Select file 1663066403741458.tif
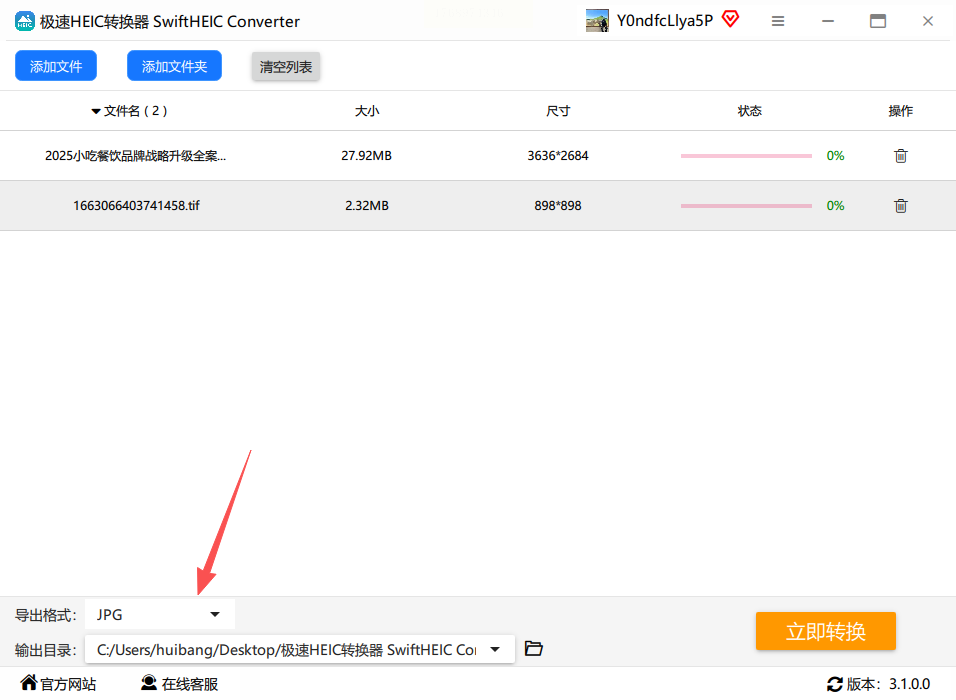 click(136, 206)
